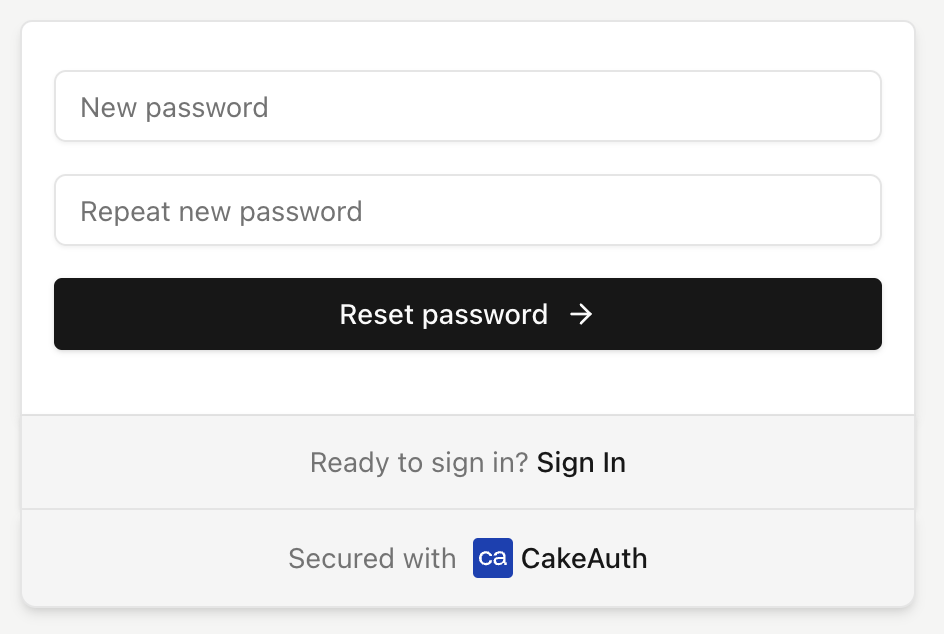Click the 'New password' placeholder text
Image resolution: width=944 pixels, height=634 pixels.
[x=174, y=108]
